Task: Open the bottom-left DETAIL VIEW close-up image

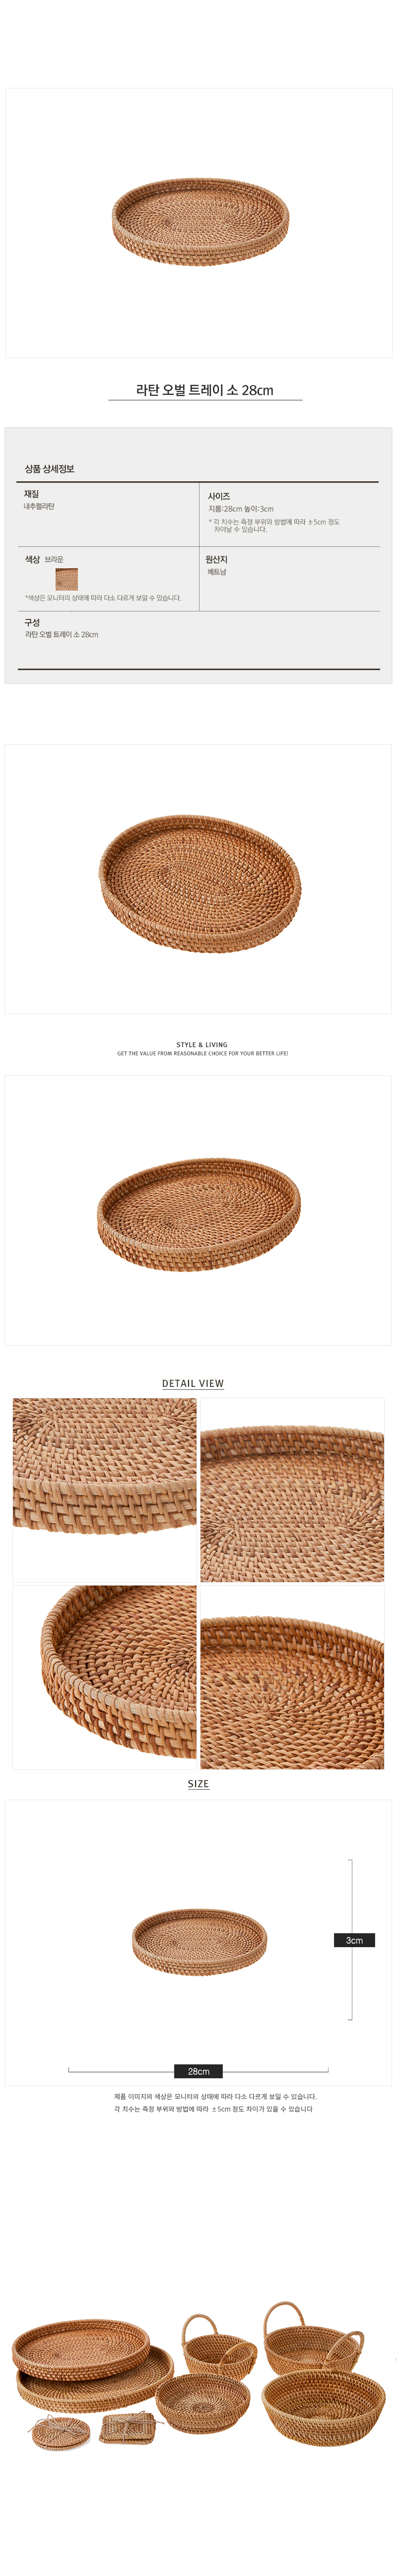Action: 105,1677
